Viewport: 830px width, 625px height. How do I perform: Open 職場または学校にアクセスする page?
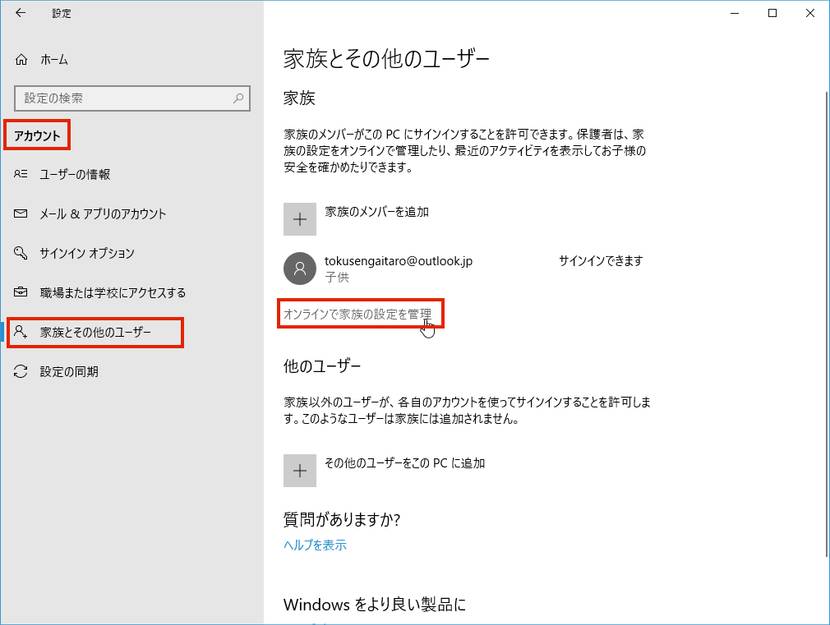coord(113,293)
